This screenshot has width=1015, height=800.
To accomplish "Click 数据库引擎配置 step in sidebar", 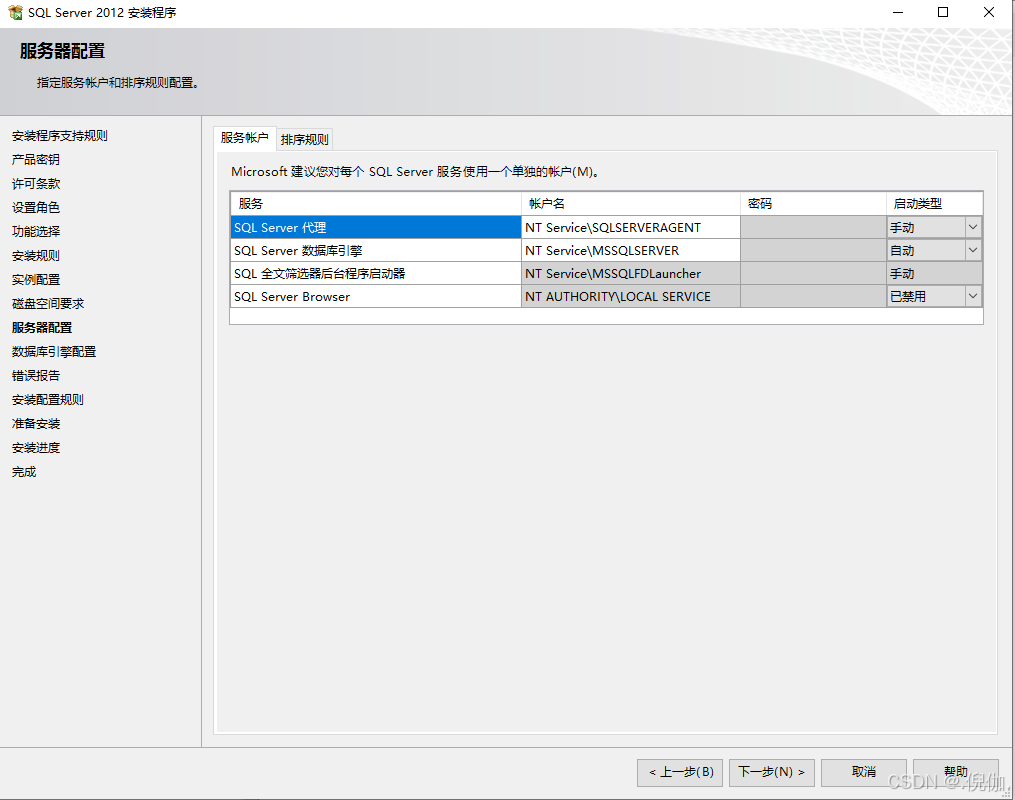I will pos(54,351).
